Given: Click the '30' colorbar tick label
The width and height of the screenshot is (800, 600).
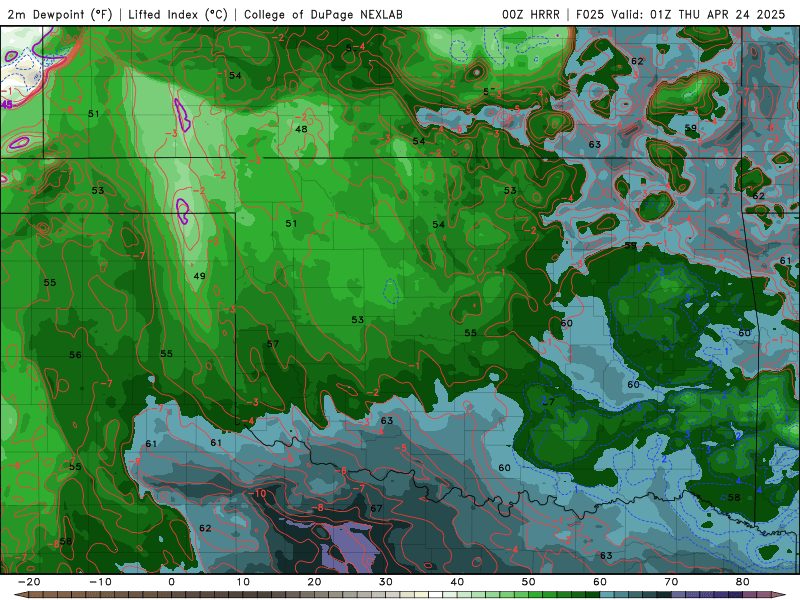Looking at the screenshot, I should click(x=386, y=582).
